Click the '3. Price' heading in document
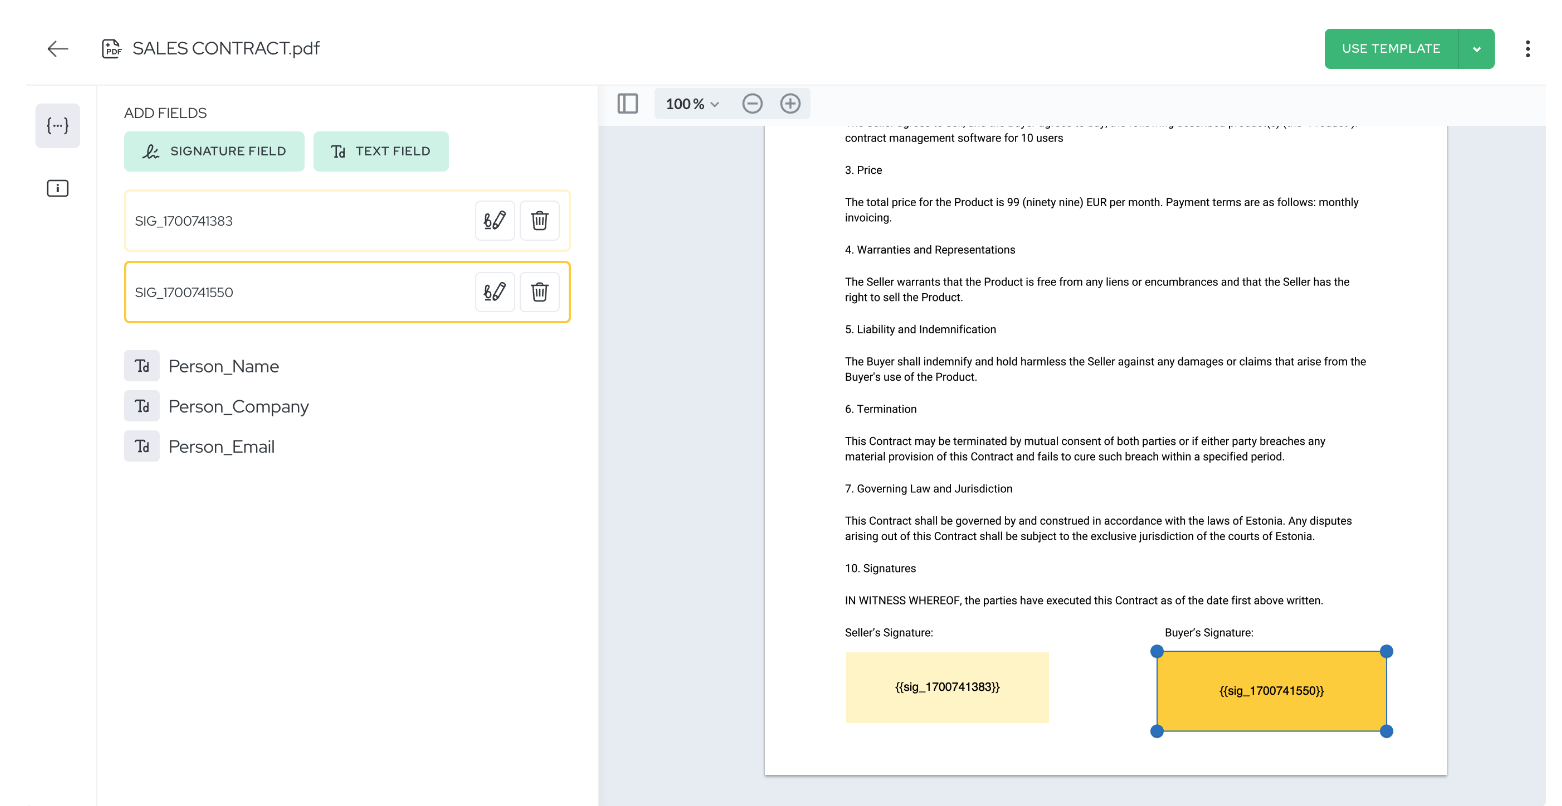The height and width of the screenshot is (806, 1562). click(x=863, y=171)
